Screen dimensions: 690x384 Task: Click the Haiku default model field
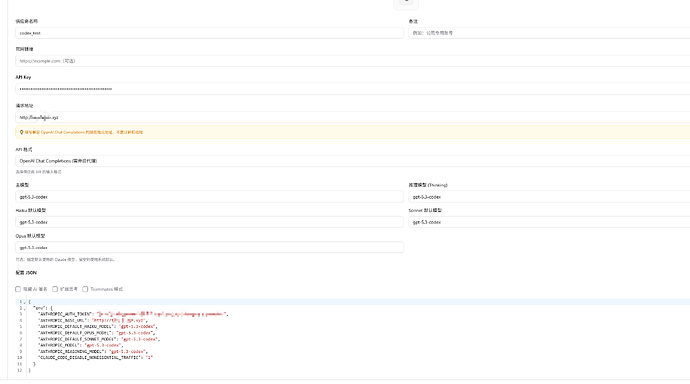click(x=209, y=222)
